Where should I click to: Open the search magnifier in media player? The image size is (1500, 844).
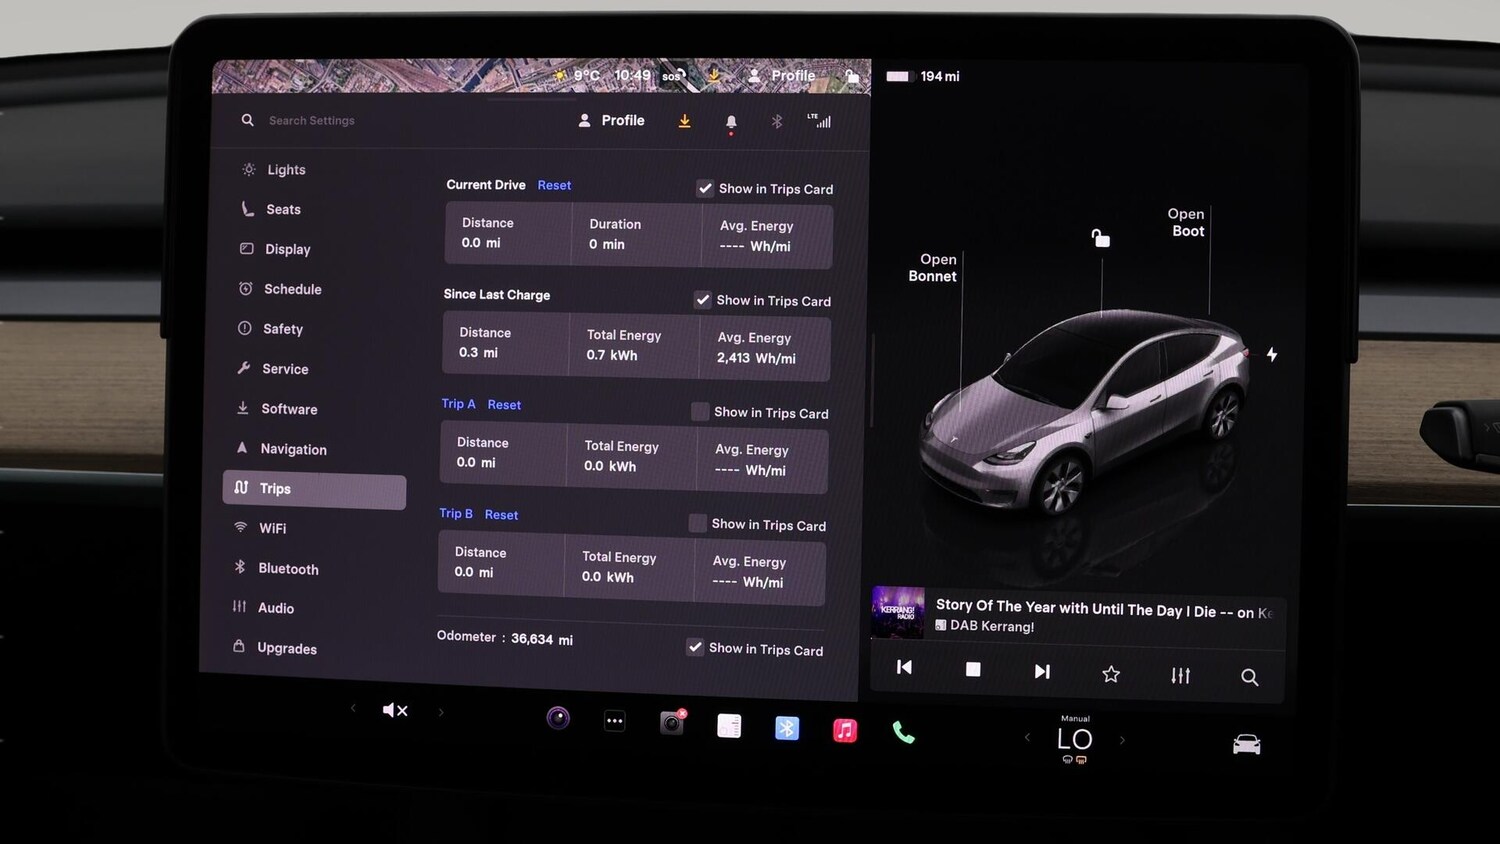point(1249,676)
